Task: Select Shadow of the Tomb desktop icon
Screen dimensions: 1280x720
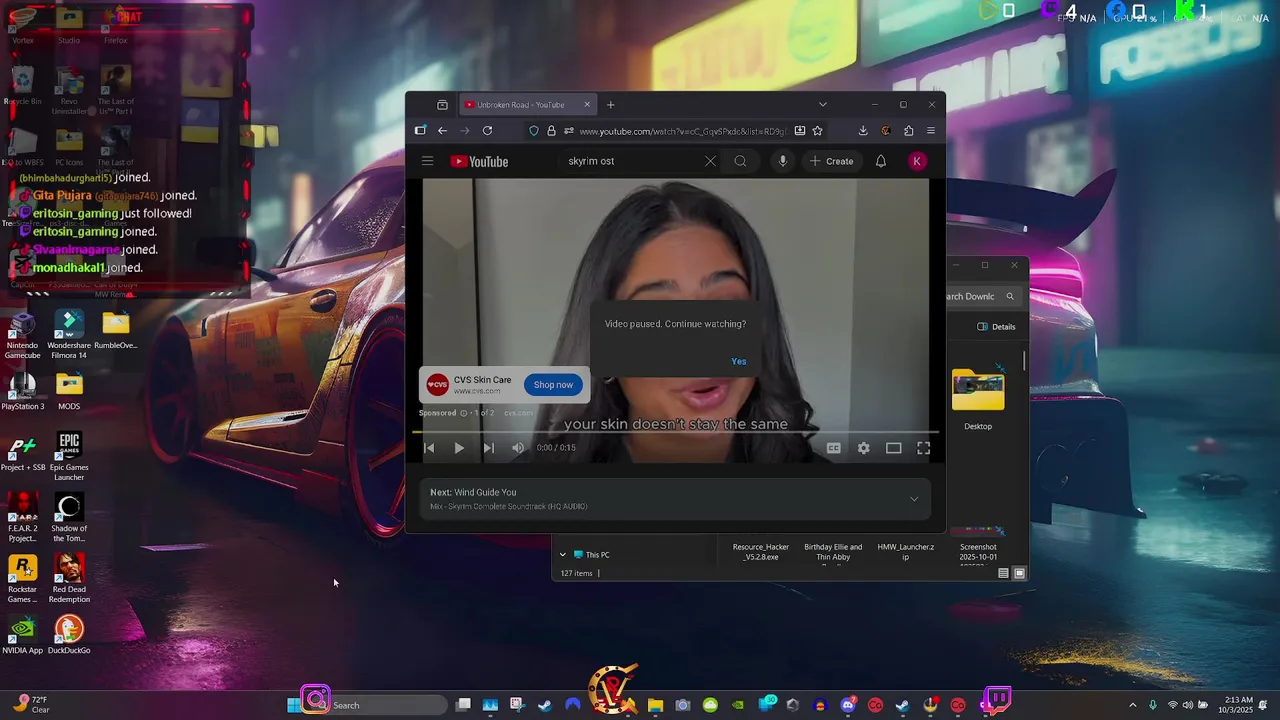Action: tap(69, 517)
